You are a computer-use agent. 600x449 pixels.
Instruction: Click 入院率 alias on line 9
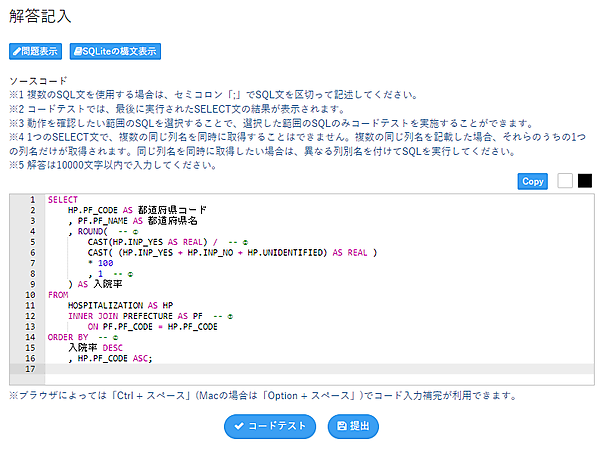pos(108,284)
